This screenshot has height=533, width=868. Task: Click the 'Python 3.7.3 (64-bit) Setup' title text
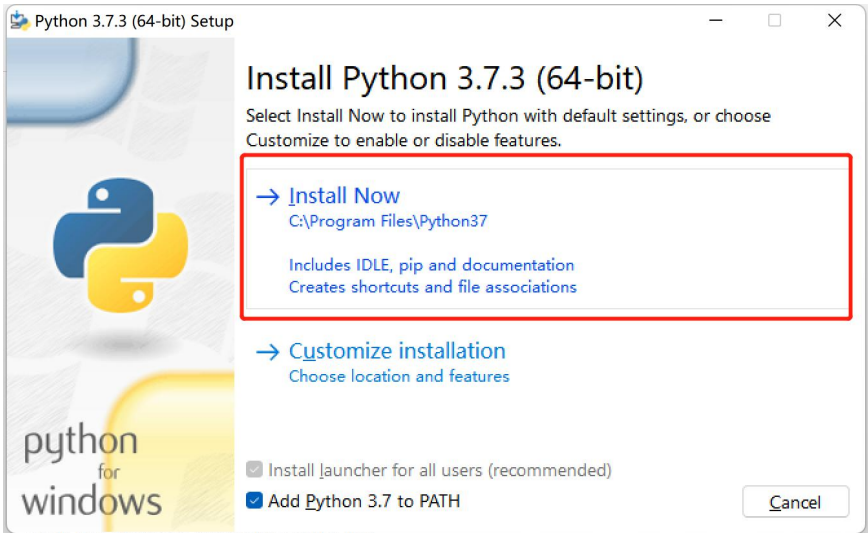[134, 21]
